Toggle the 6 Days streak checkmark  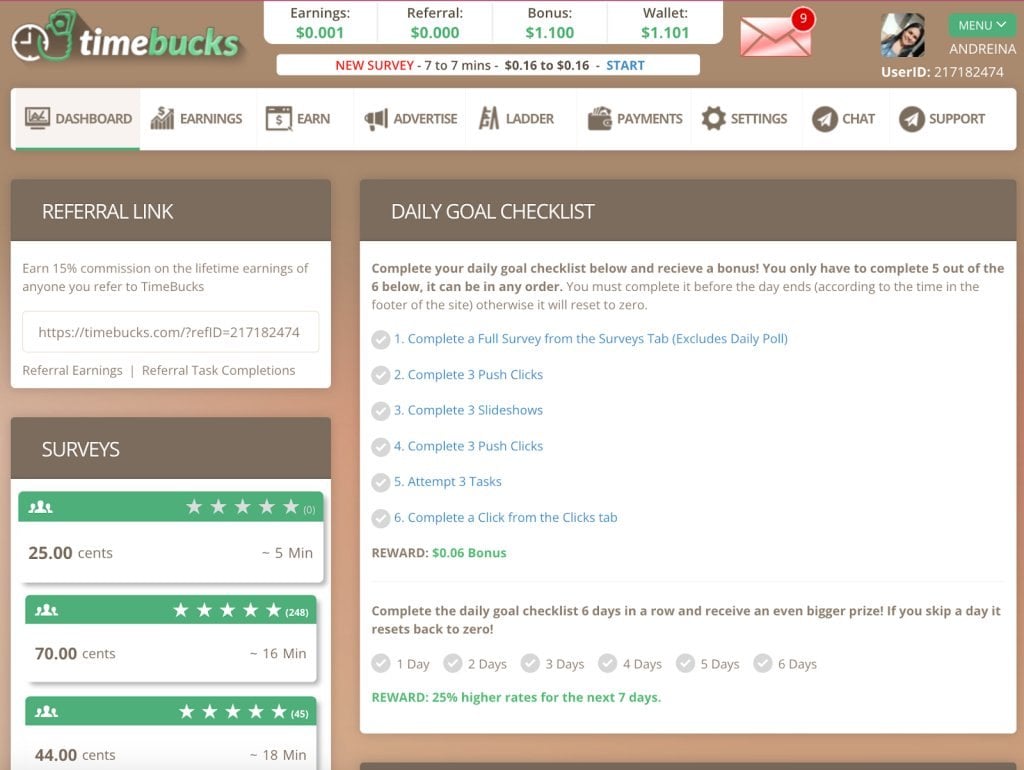[762, 663]
